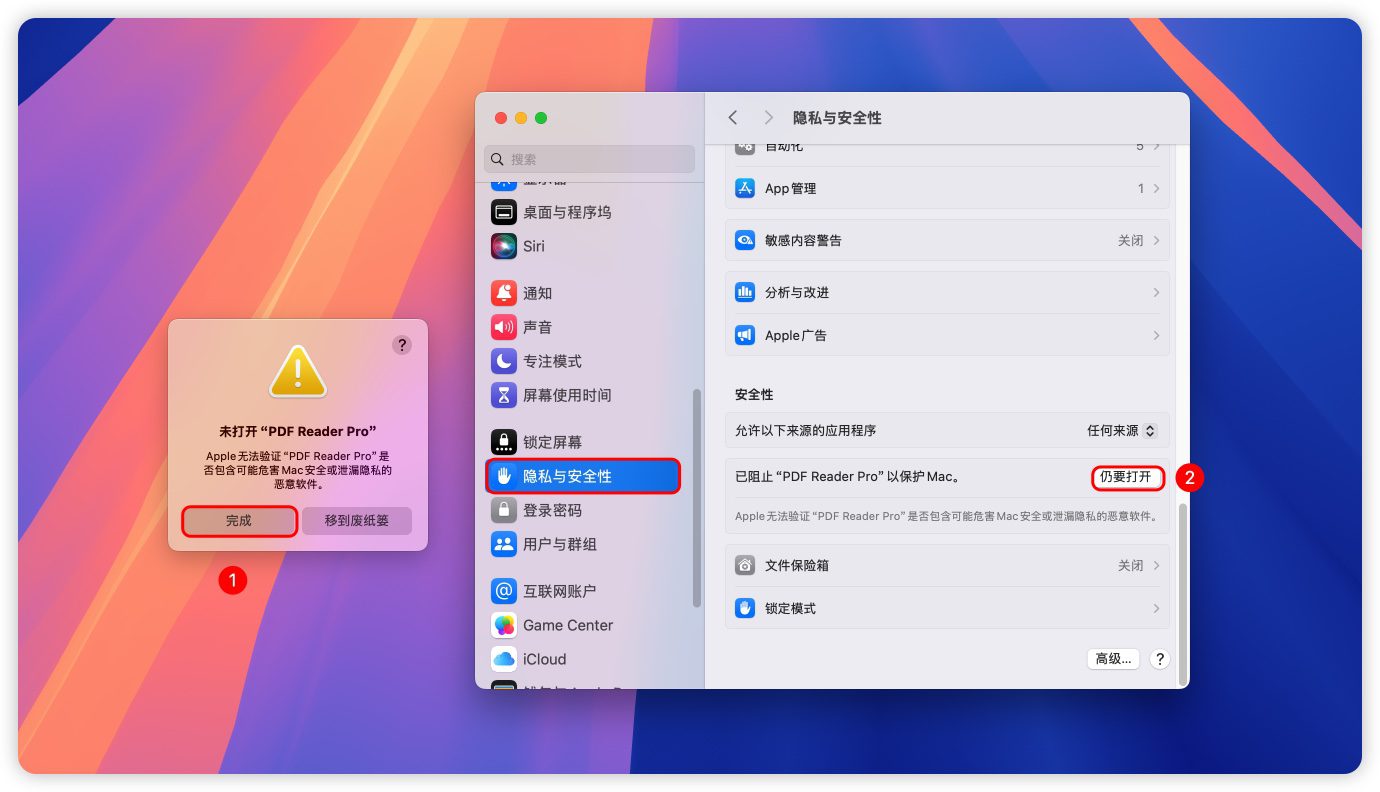Open Game Center icon in sidebar
1380x792 pixels.
504,625
